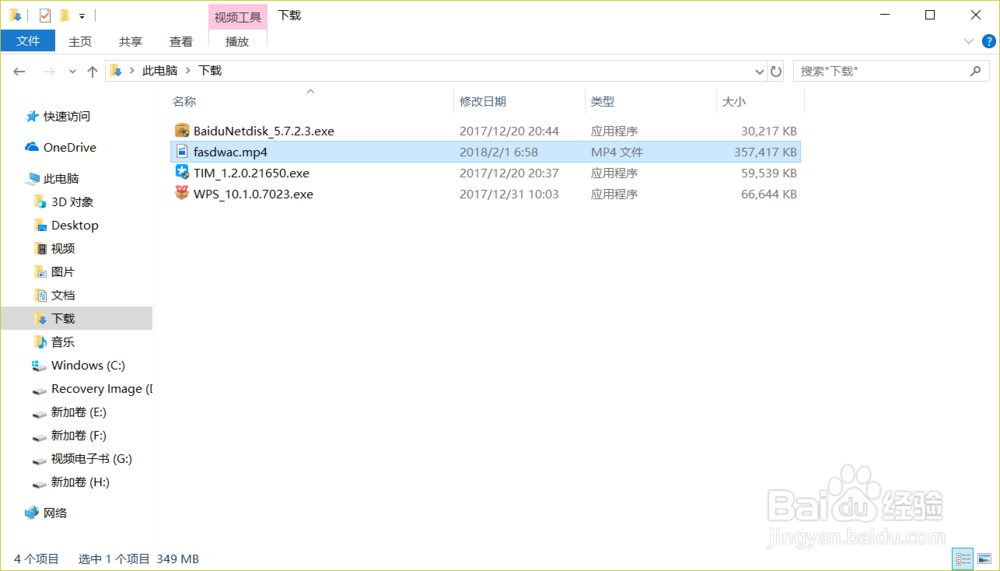Switch to the 主页 ribbon tab
This screenshot has height=571, width=1000.
pyautogui.click(x=80, y=41)
